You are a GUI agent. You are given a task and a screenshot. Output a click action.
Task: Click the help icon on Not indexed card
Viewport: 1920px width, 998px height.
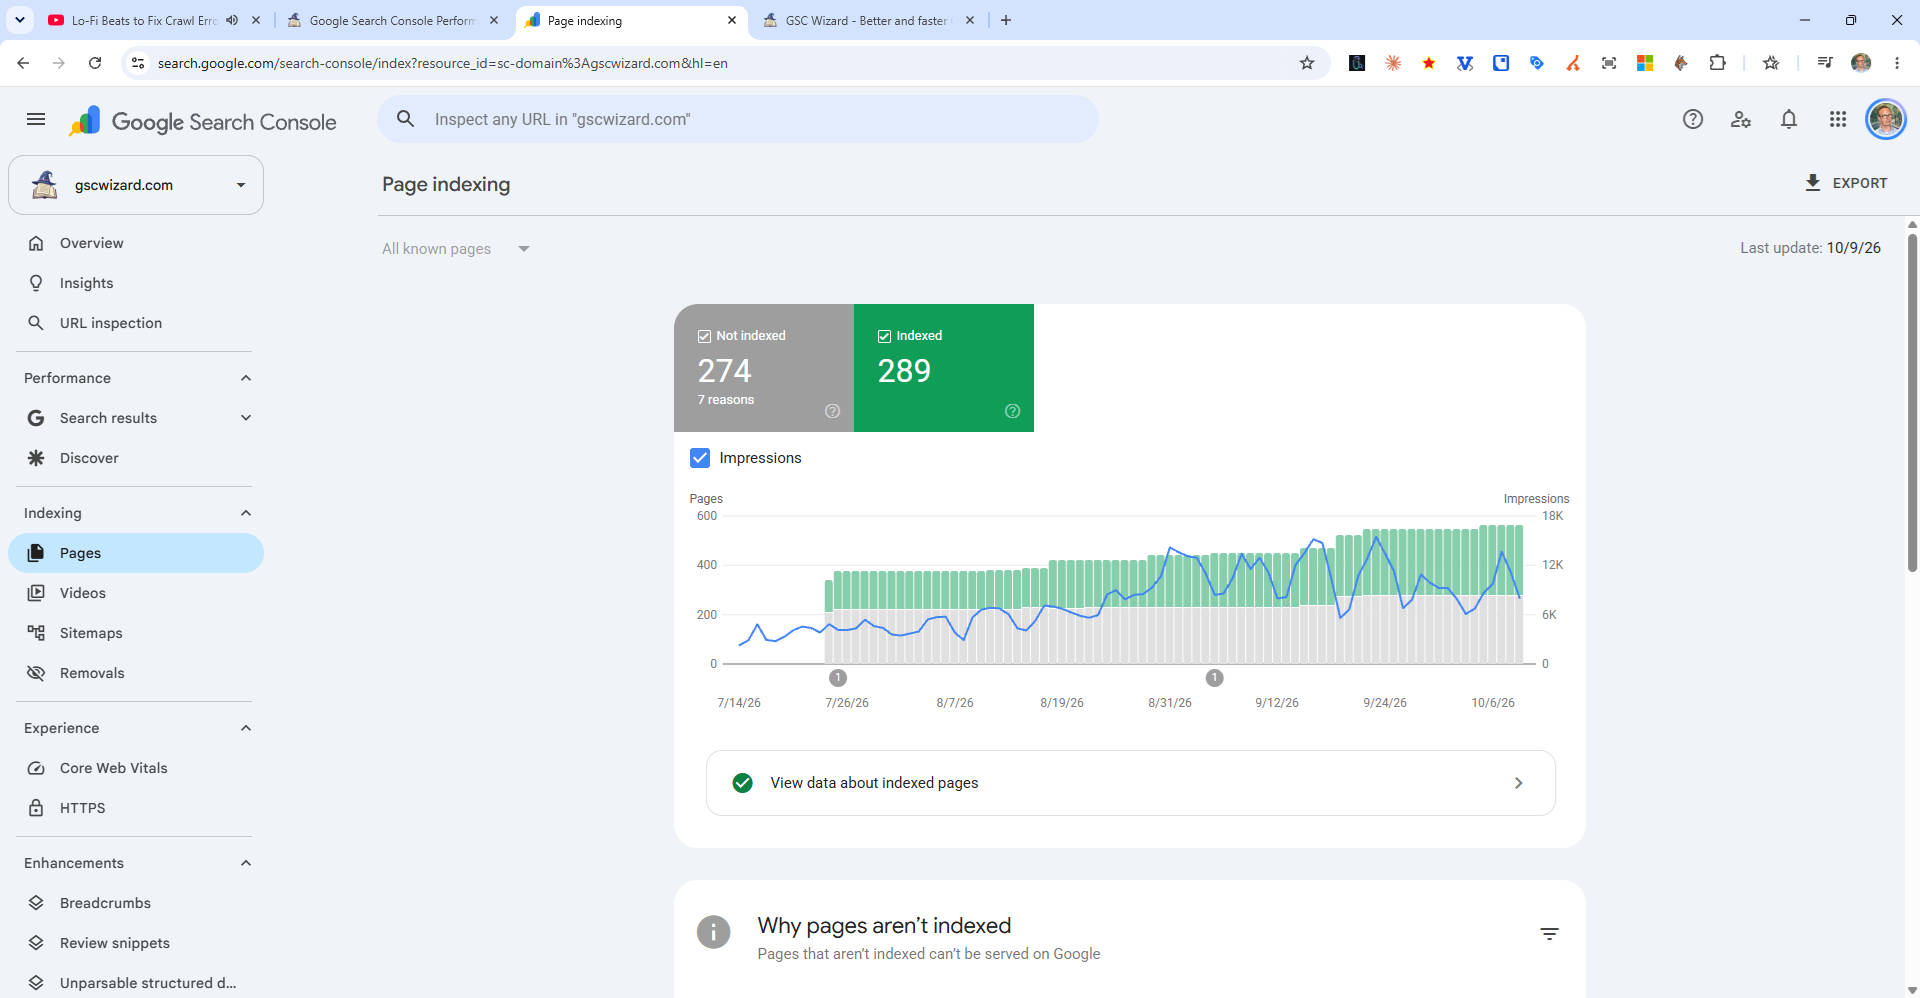(832, 411)
